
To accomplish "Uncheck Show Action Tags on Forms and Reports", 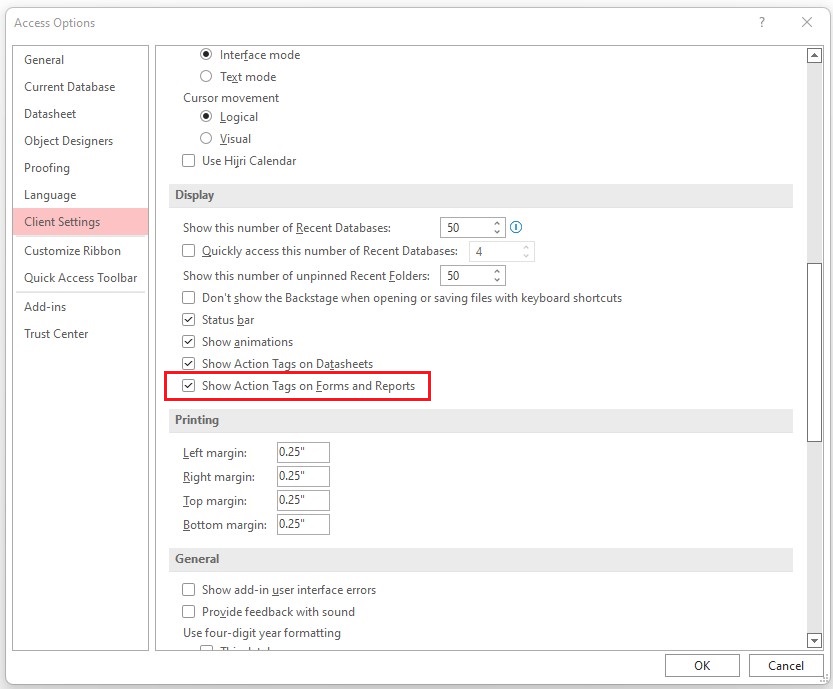I will tap(187, 386).
